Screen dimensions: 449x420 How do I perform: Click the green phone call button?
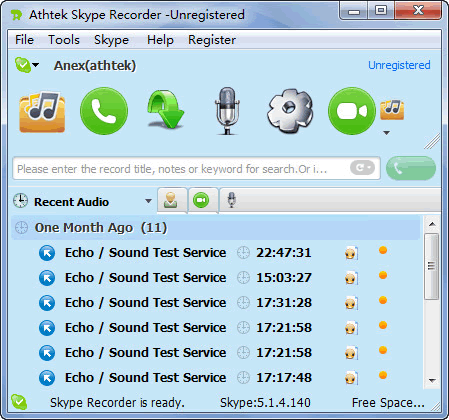pyautogui.click(x=104, y=111)
